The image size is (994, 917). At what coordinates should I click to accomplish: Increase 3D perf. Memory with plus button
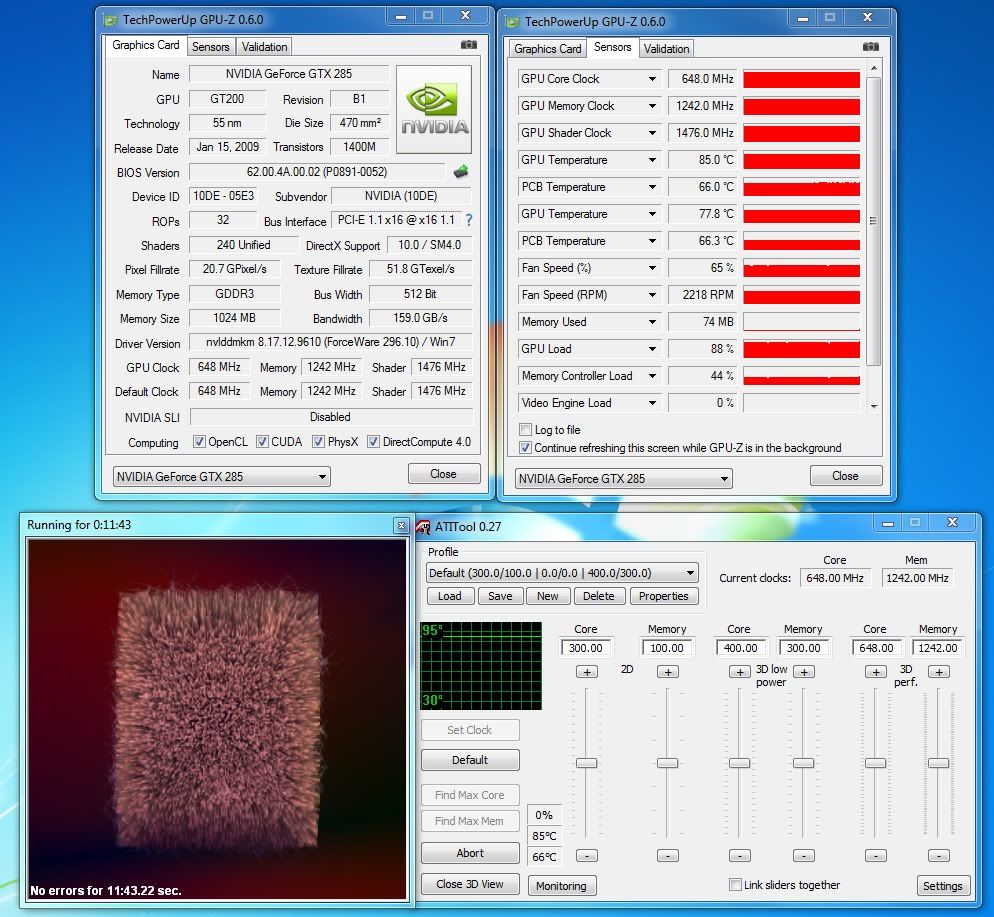939,672
